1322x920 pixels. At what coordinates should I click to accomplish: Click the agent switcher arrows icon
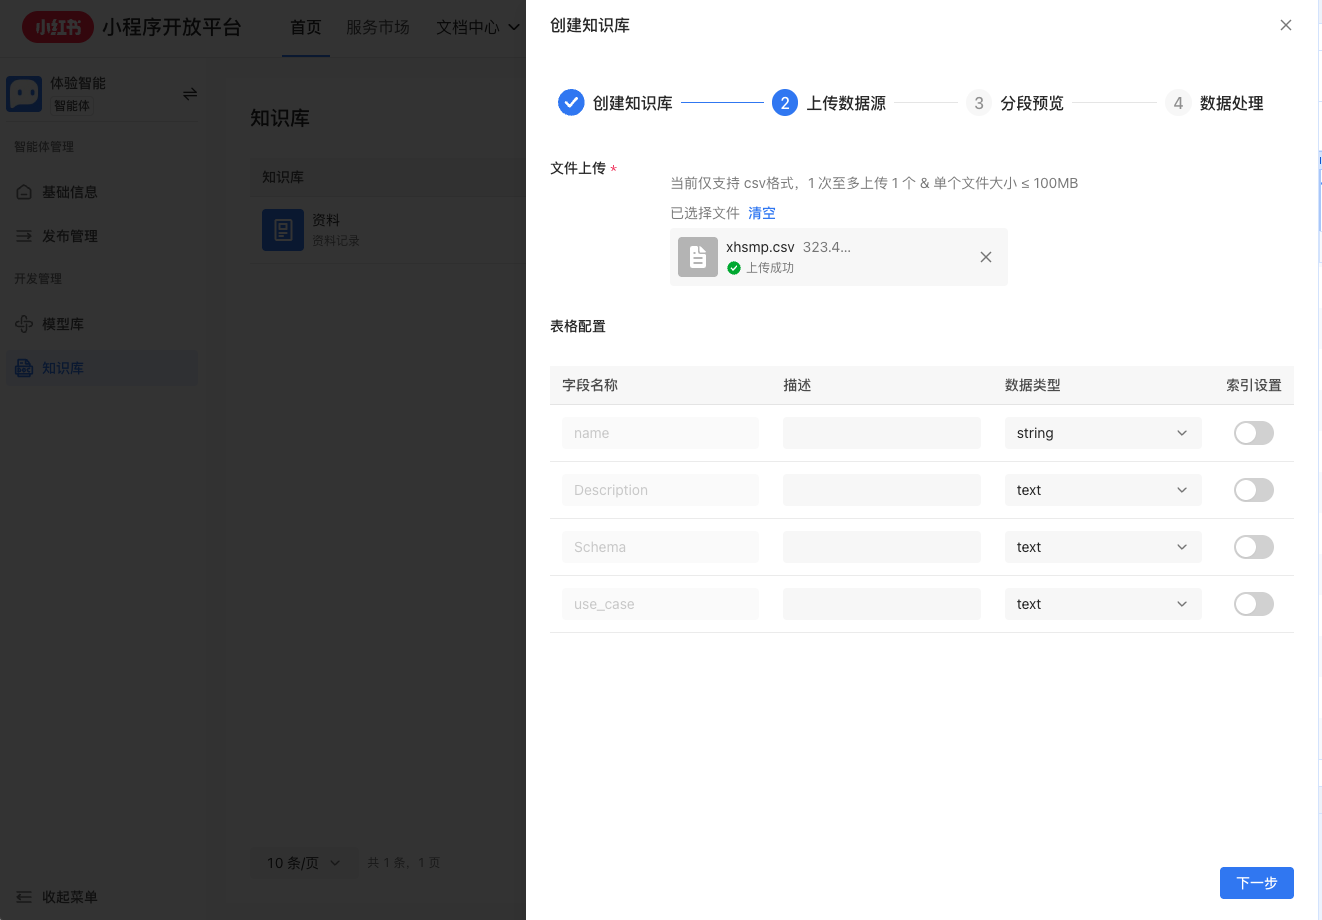pyautogui.click(x=190, y=94)
